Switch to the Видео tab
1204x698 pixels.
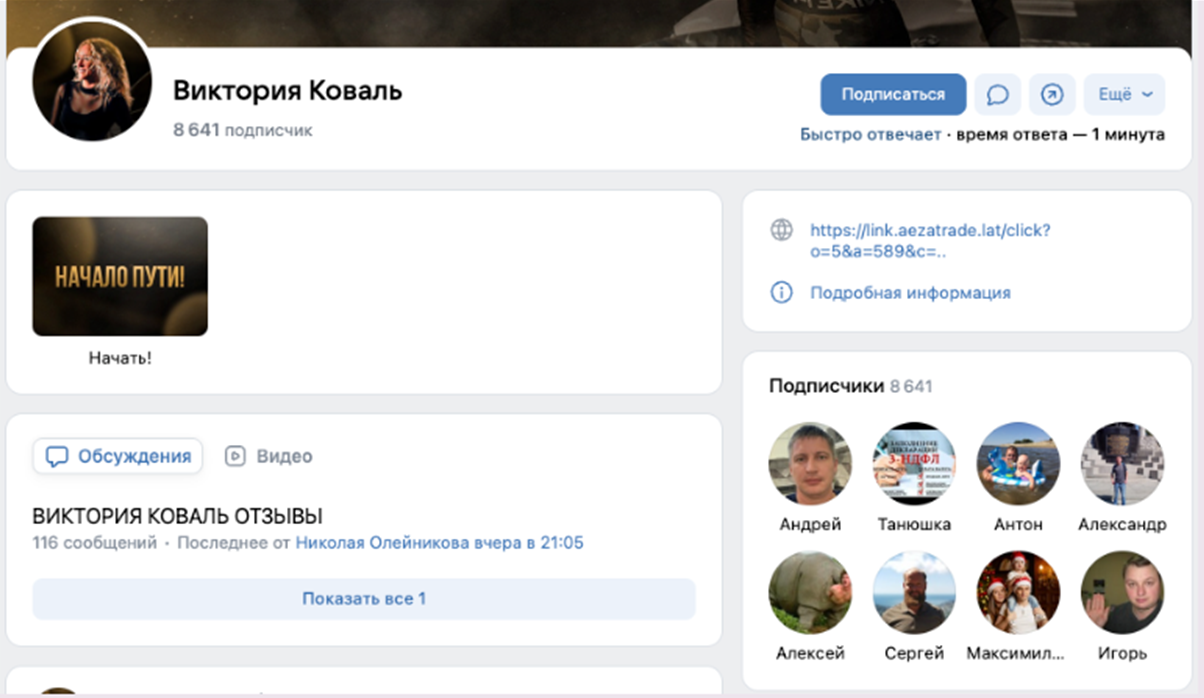pos(268,456)
